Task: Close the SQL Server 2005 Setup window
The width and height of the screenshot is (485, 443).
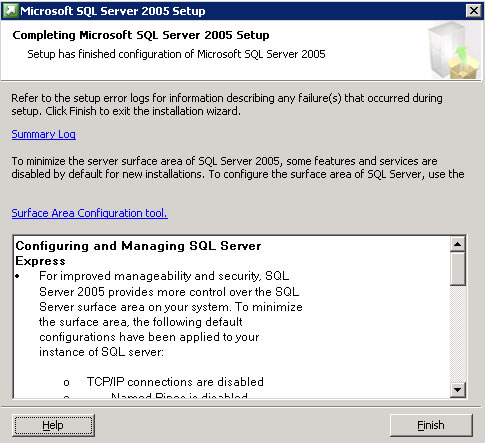Action: 473,11
